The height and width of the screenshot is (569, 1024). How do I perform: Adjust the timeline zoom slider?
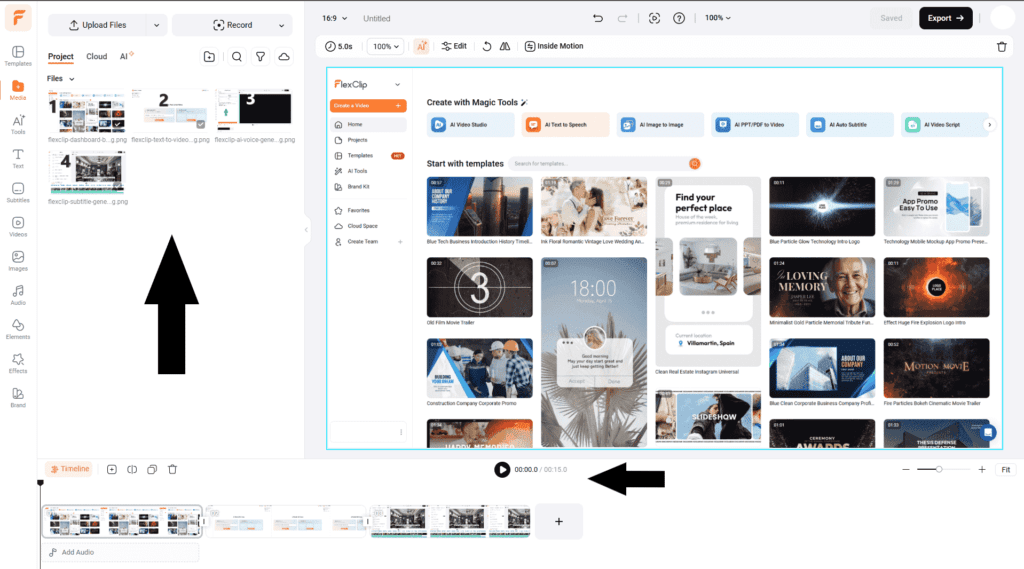pyautogui.click(x=938, y=469)
